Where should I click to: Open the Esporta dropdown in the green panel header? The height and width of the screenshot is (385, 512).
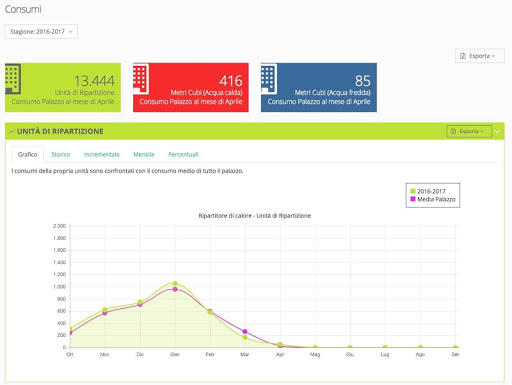tap(469, 131)
